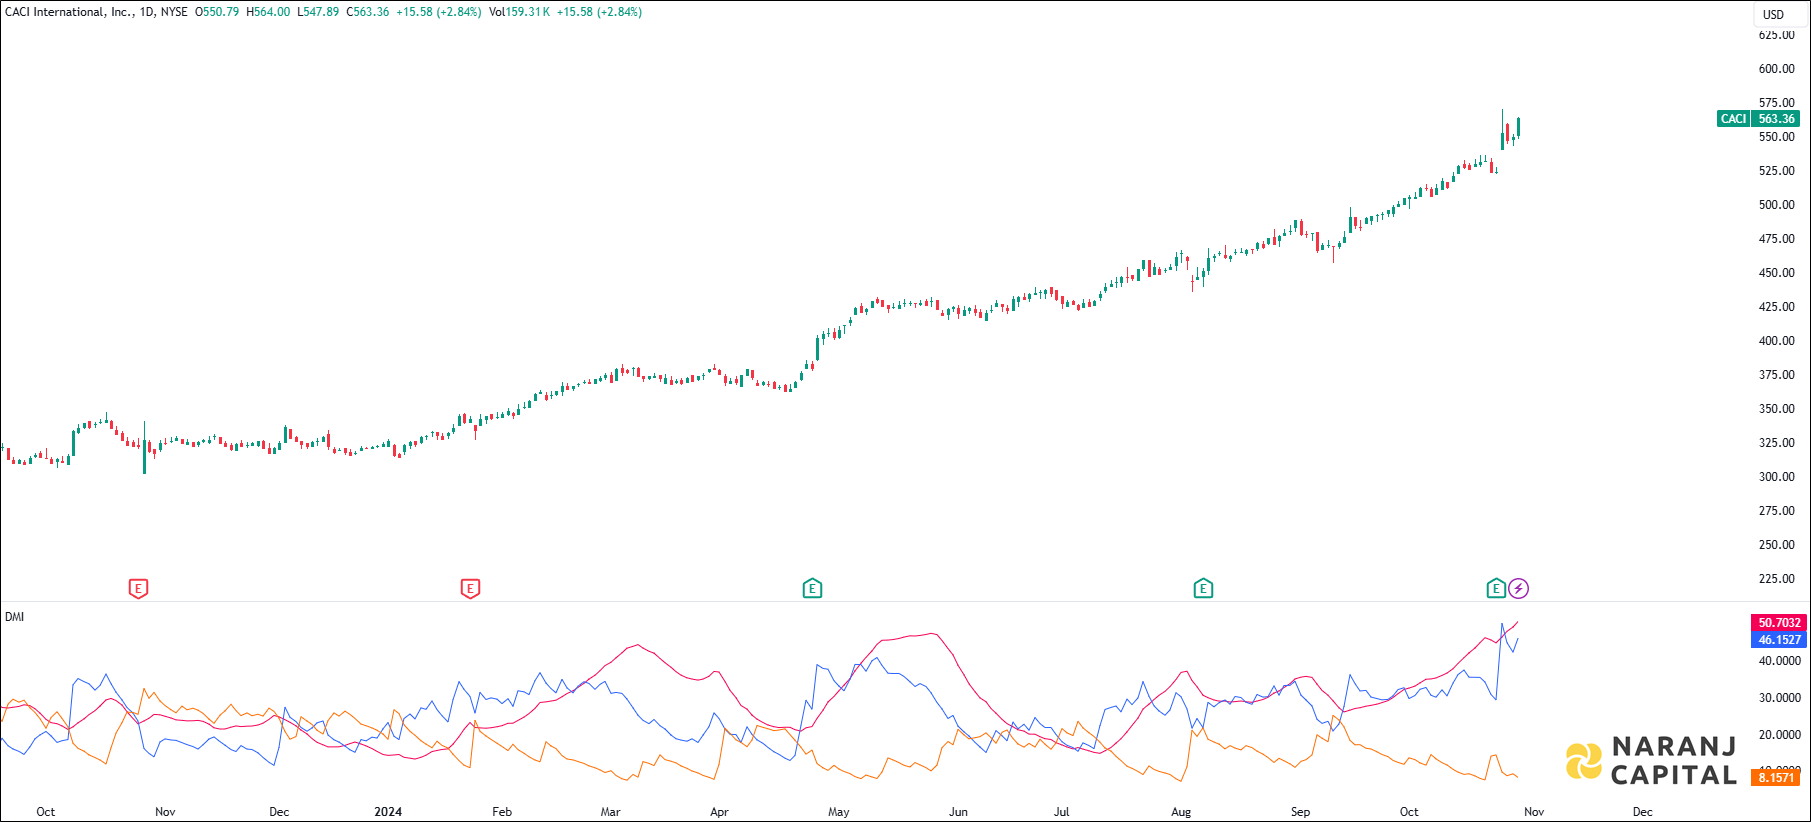Open the green earnings marker near May

click(x=812, y=589)
